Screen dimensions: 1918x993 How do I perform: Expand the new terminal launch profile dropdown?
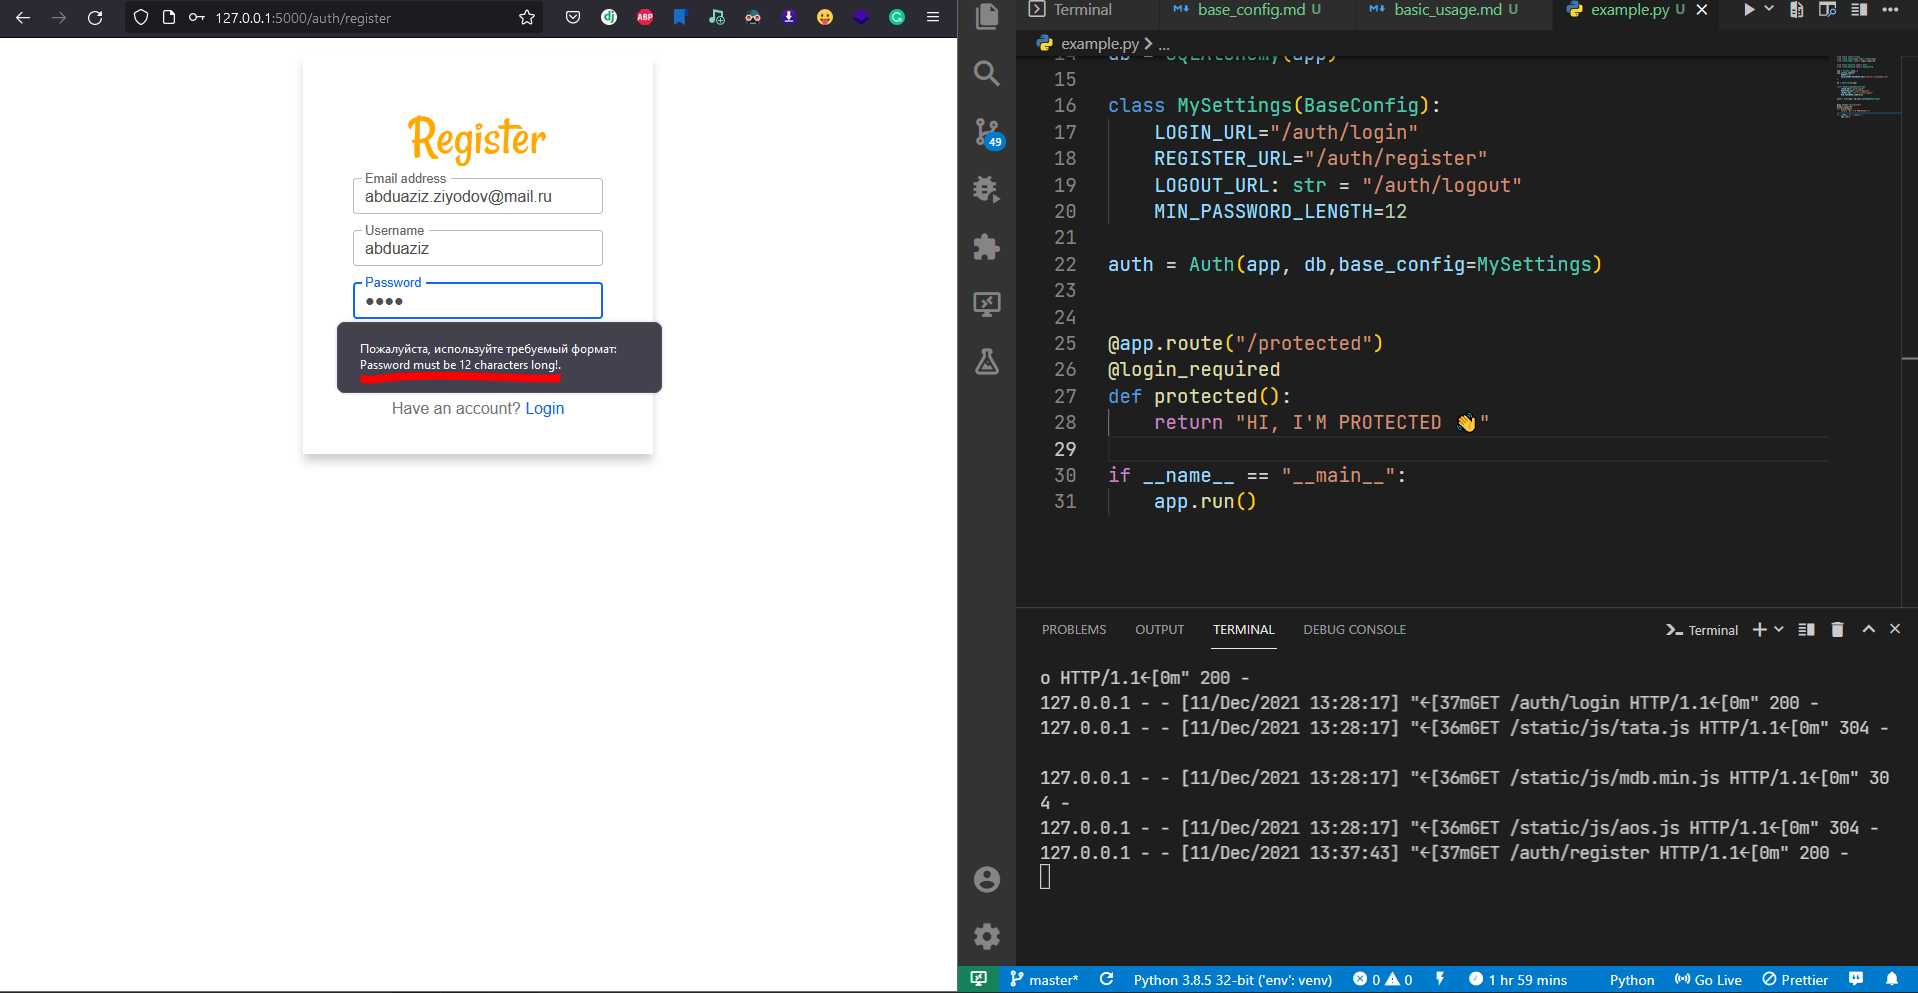(1779, 630)
